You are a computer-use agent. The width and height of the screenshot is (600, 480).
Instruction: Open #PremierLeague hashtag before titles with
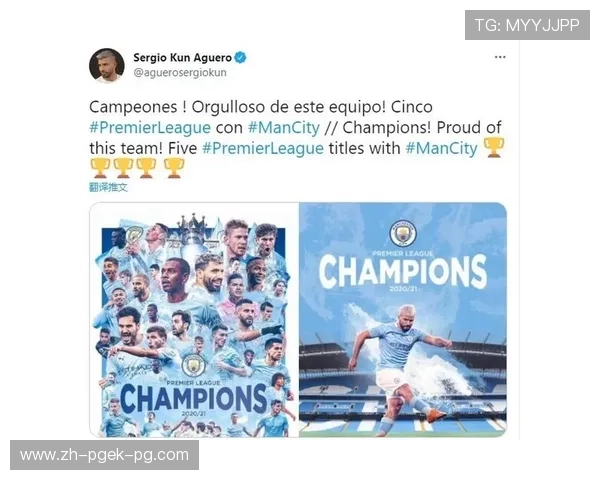coord(263,149)
